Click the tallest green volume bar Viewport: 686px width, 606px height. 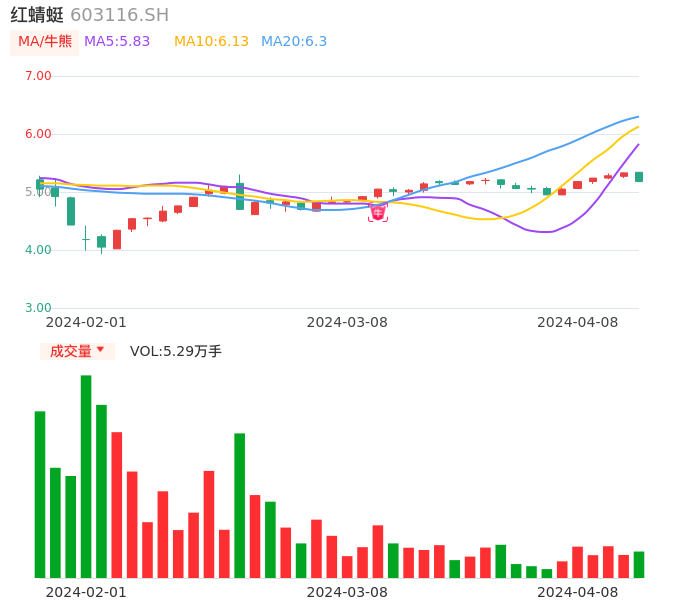point(86,476)
